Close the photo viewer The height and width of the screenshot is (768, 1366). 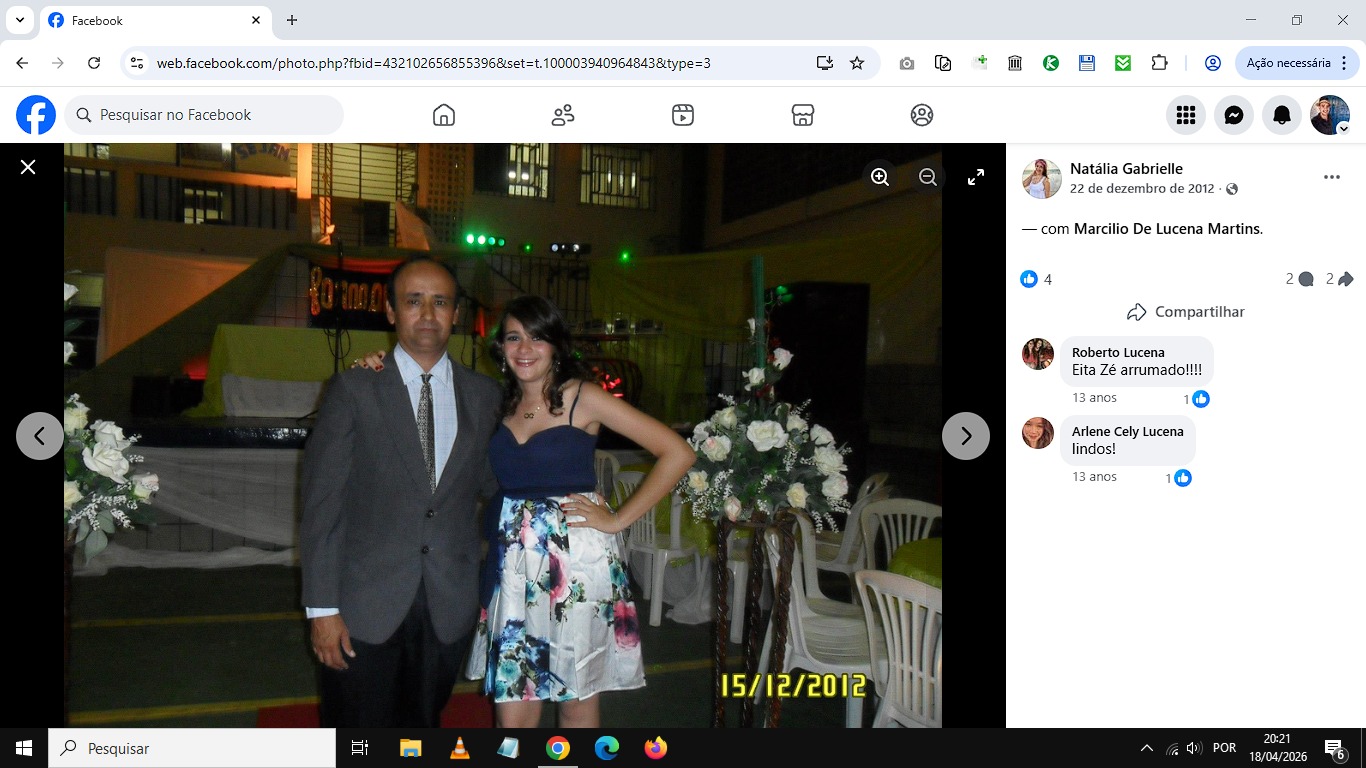point(28,167)
